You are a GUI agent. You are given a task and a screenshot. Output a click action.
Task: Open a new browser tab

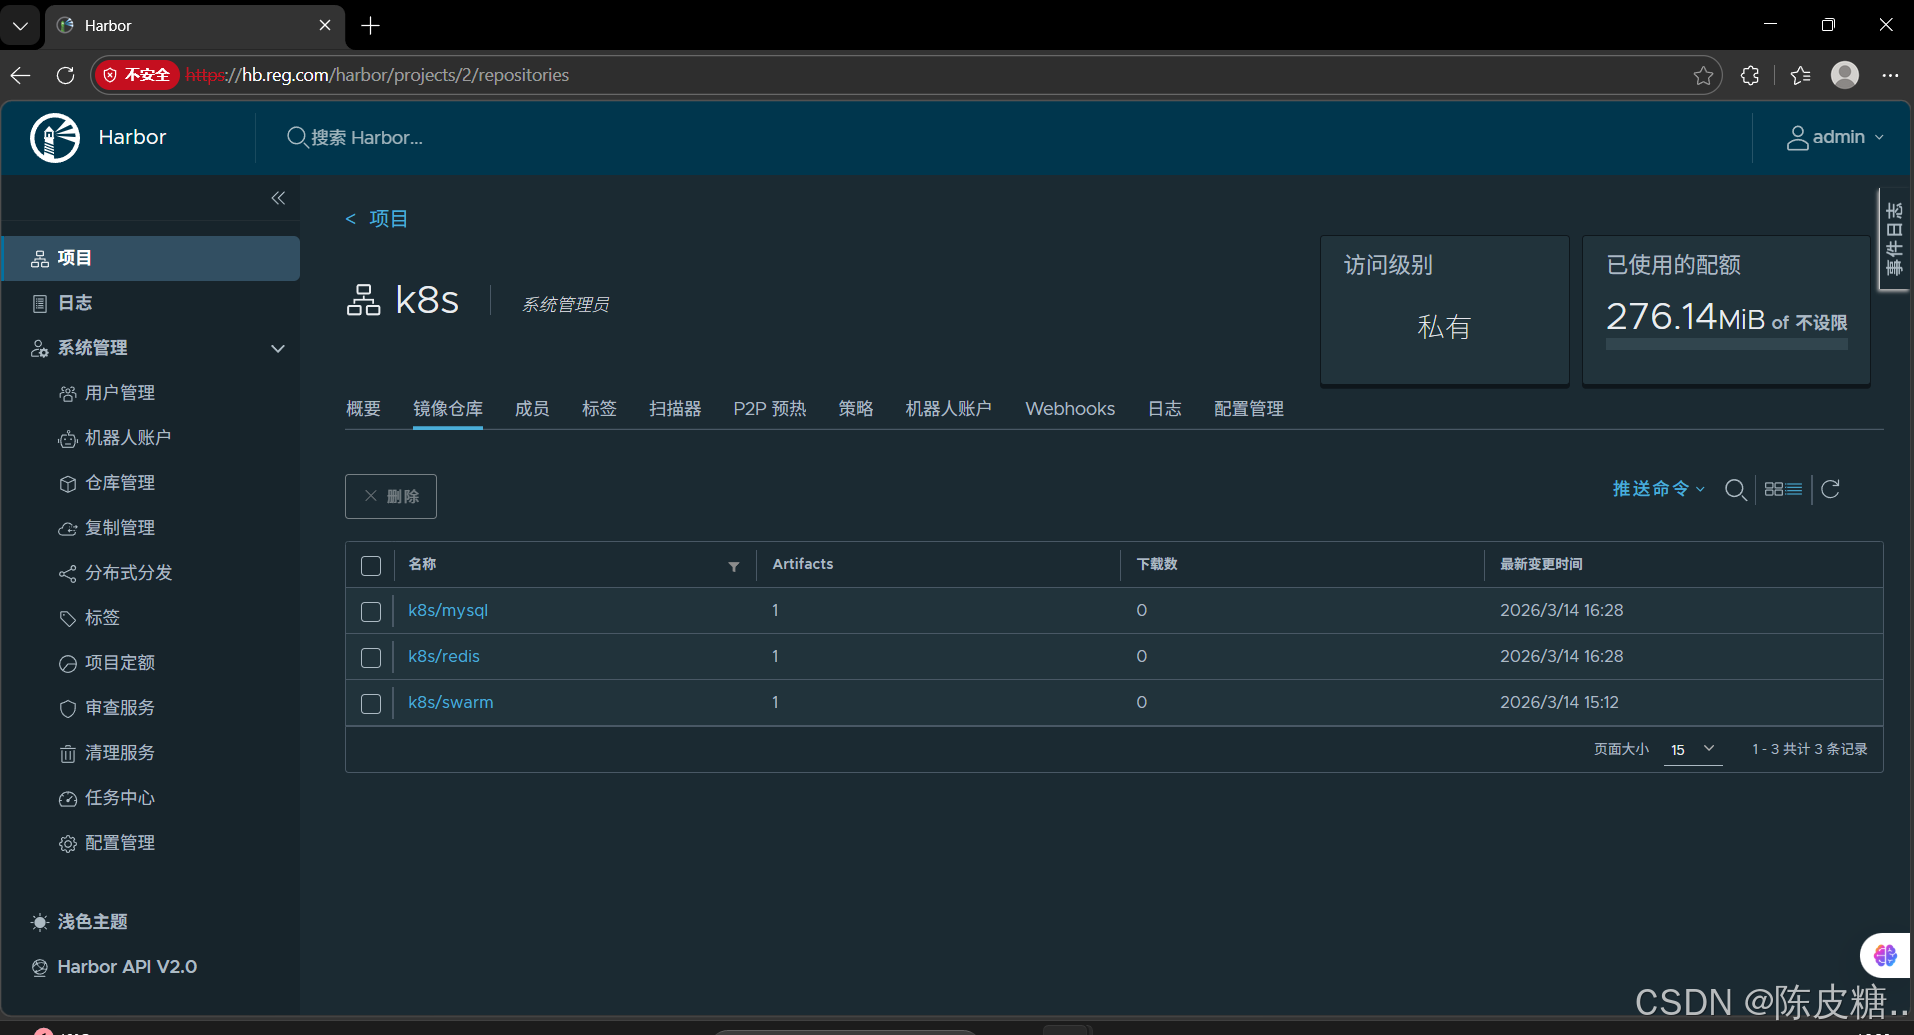coord(371,26)
